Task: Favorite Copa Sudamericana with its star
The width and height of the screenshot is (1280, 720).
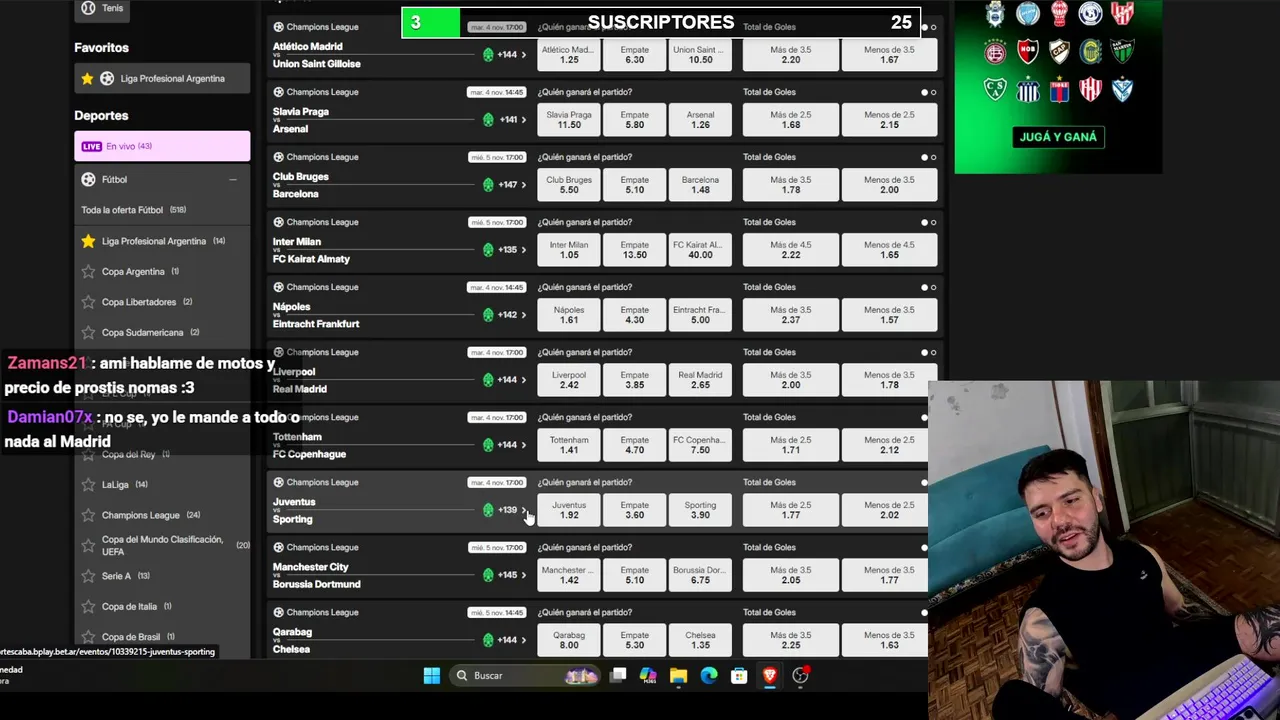Action: point(88,332)
